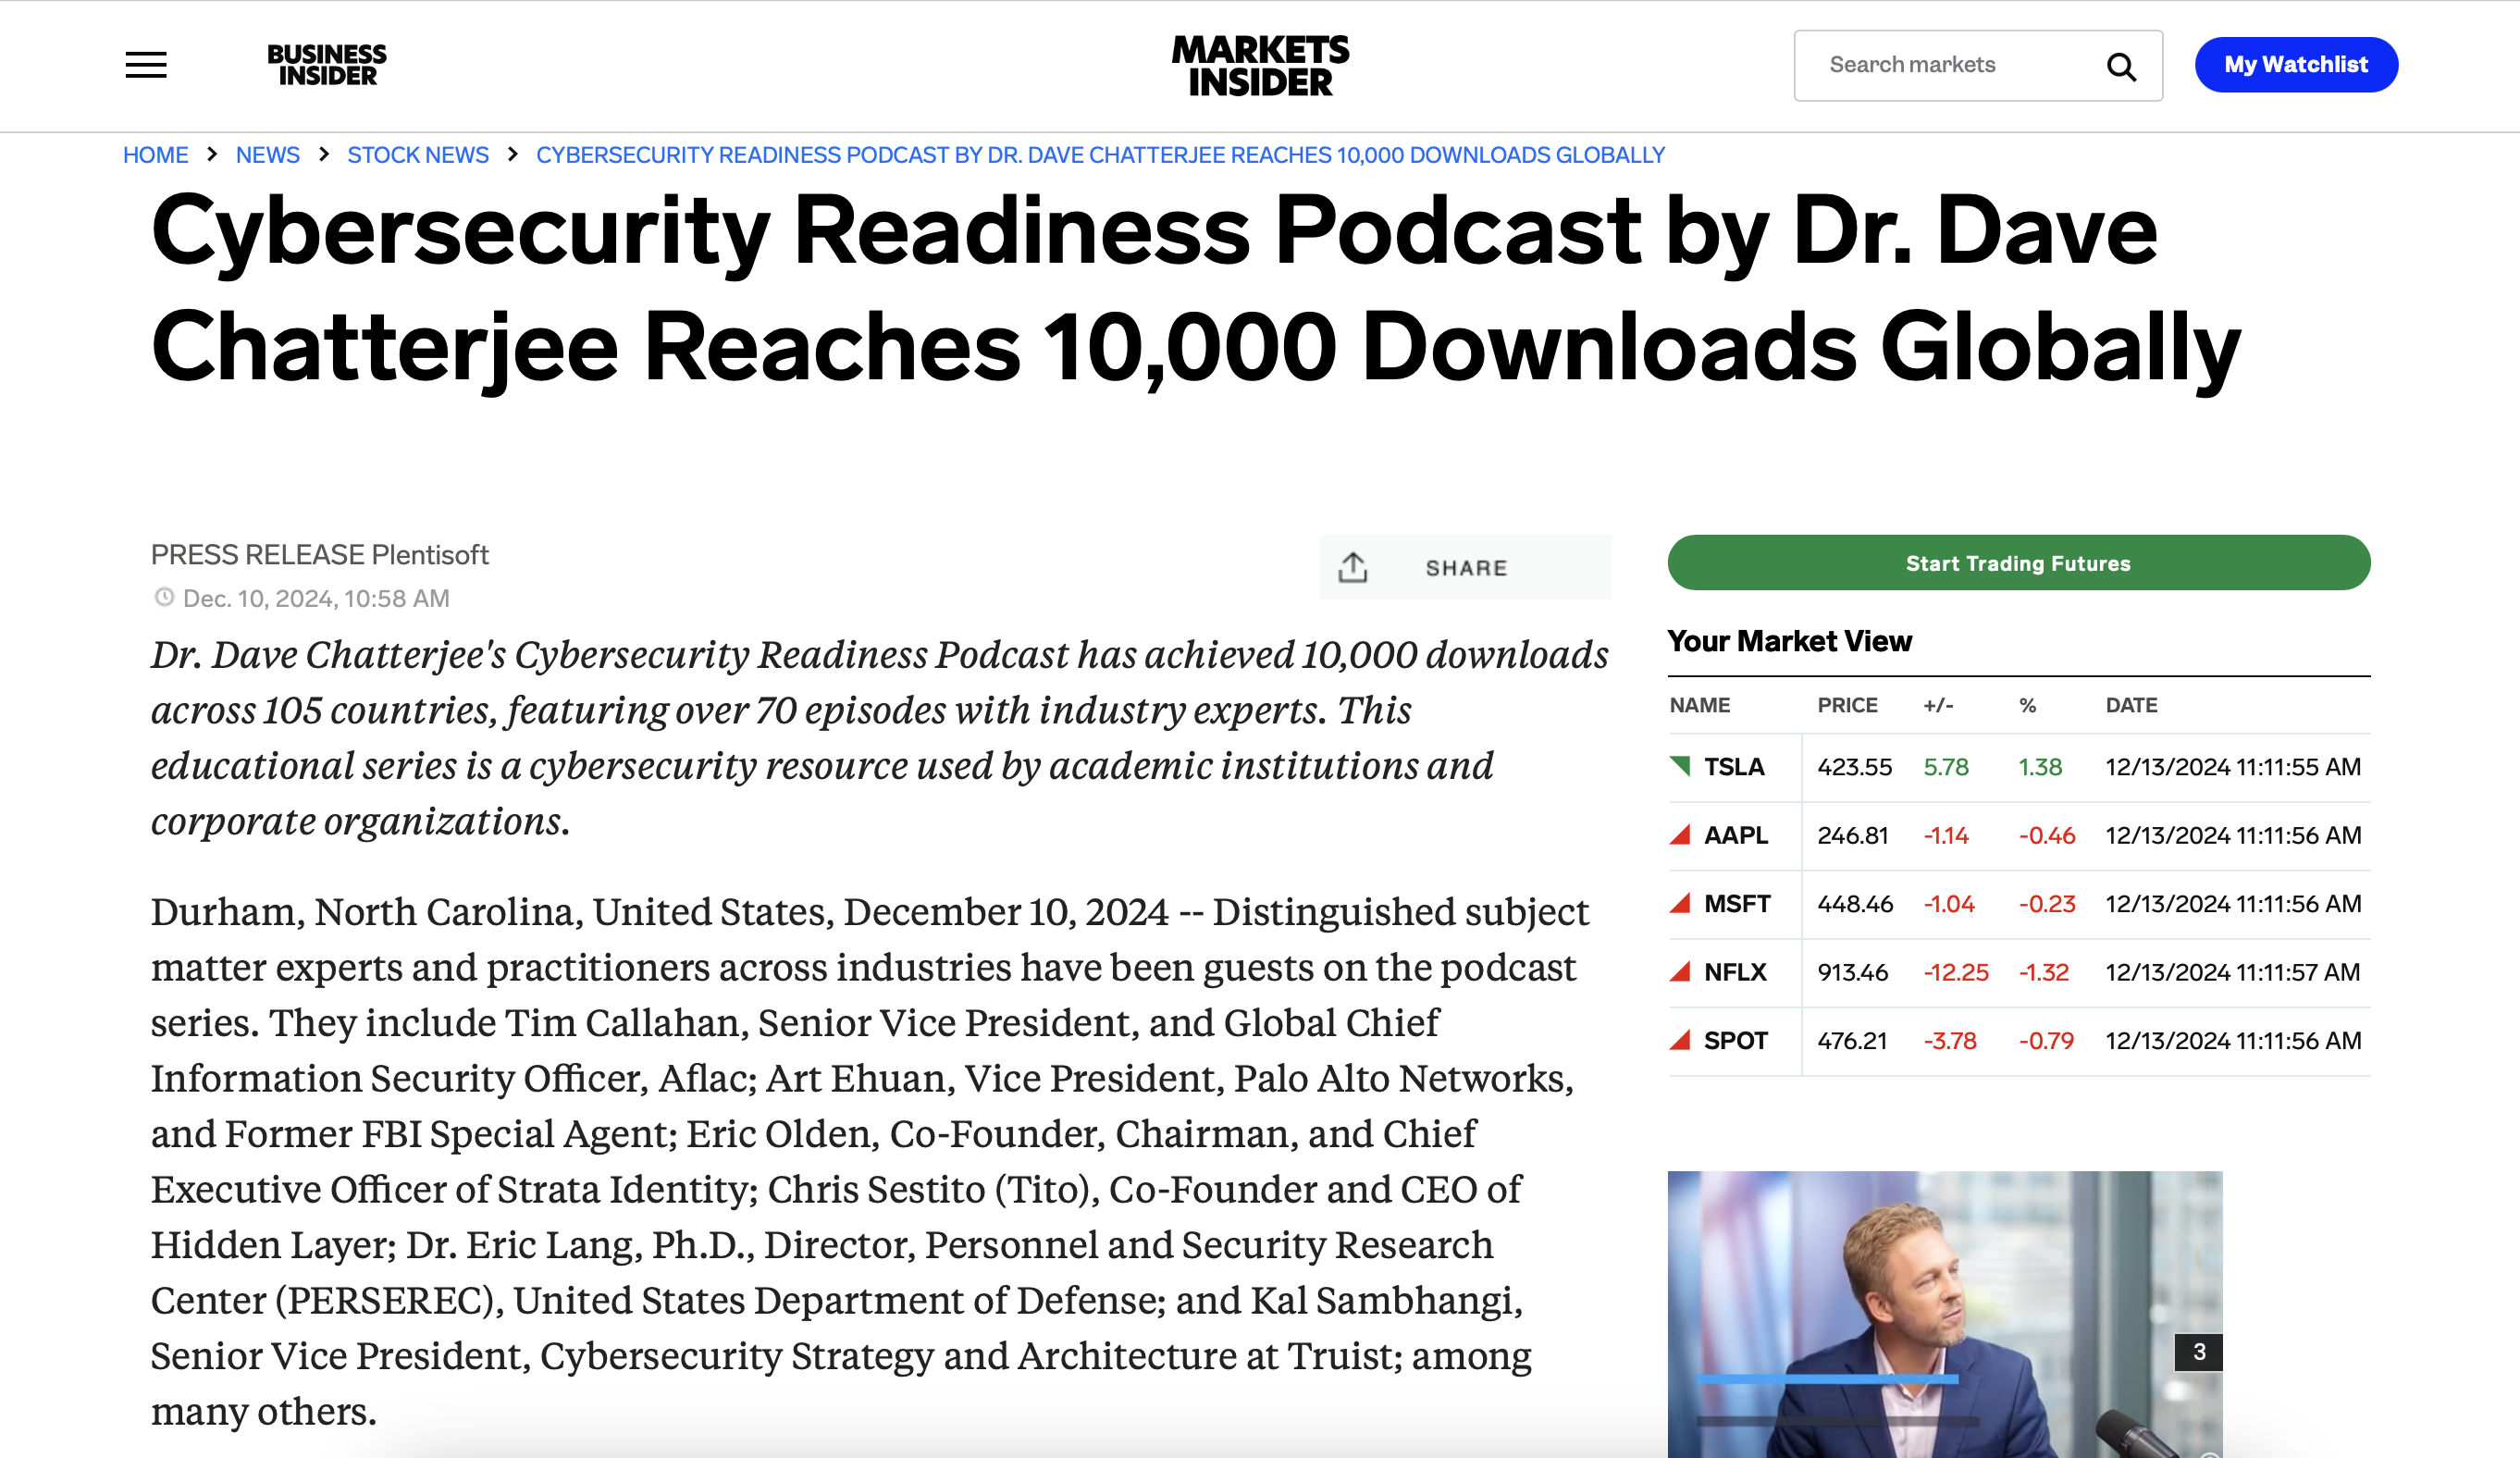Click TSLA price 423.55
Viewport: 2520px width, 1458px height.
[x=1854, y=767]
